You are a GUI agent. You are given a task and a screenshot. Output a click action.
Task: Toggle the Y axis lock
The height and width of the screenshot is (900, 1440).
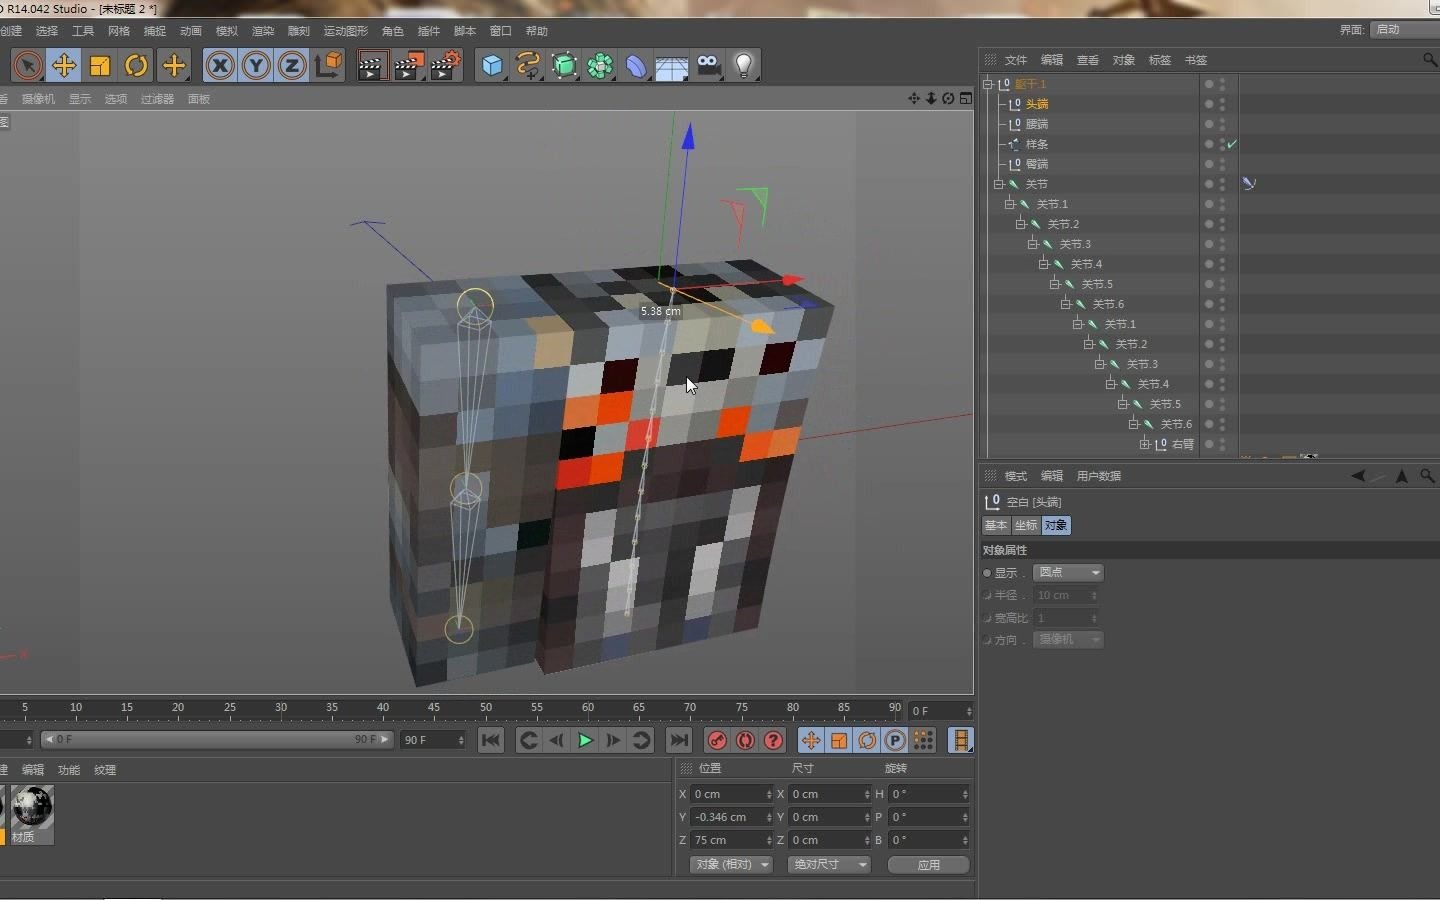[256, 66]
